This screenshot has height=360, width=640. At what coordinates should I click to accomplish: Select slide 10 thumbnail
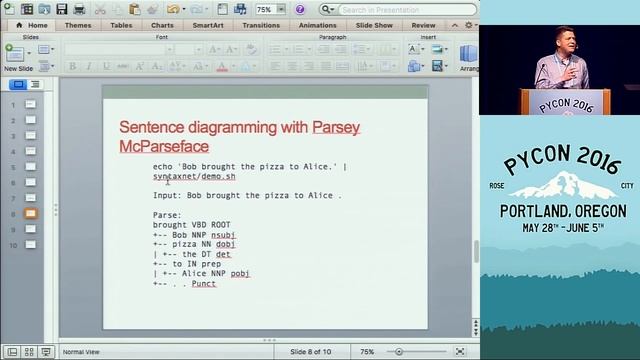30,244
